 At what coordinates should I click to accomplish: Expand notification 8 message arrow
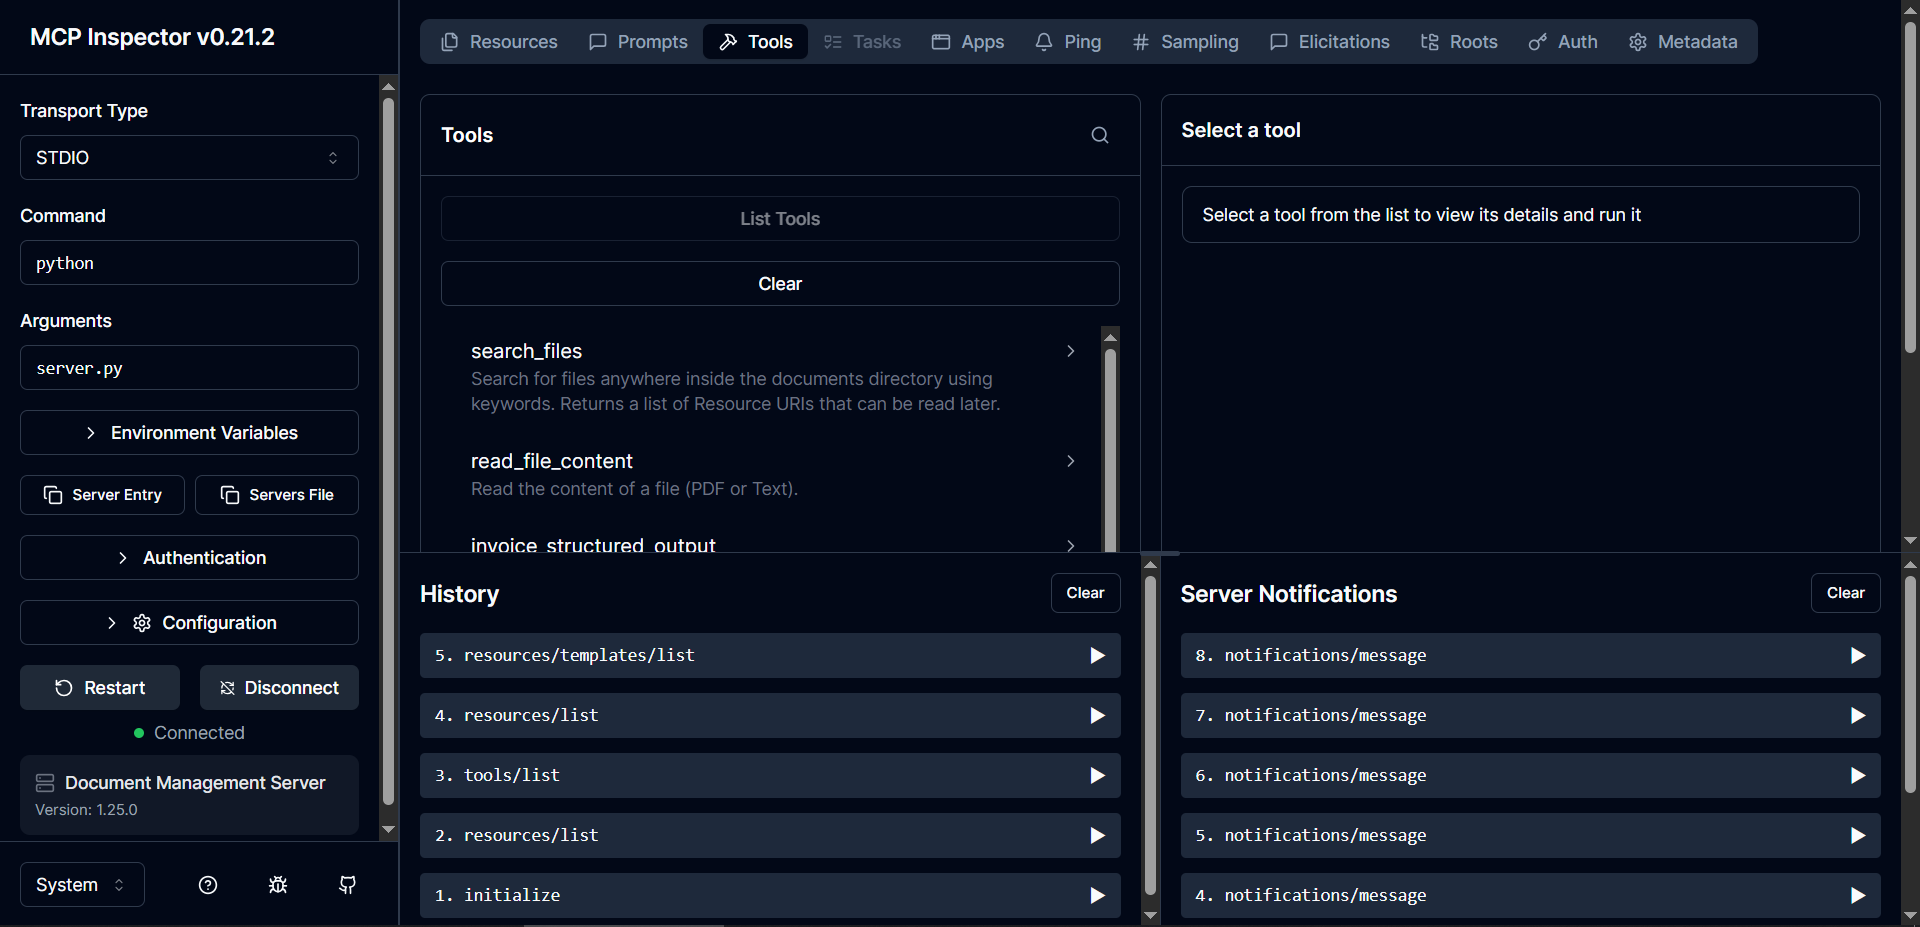(1857, 655)
